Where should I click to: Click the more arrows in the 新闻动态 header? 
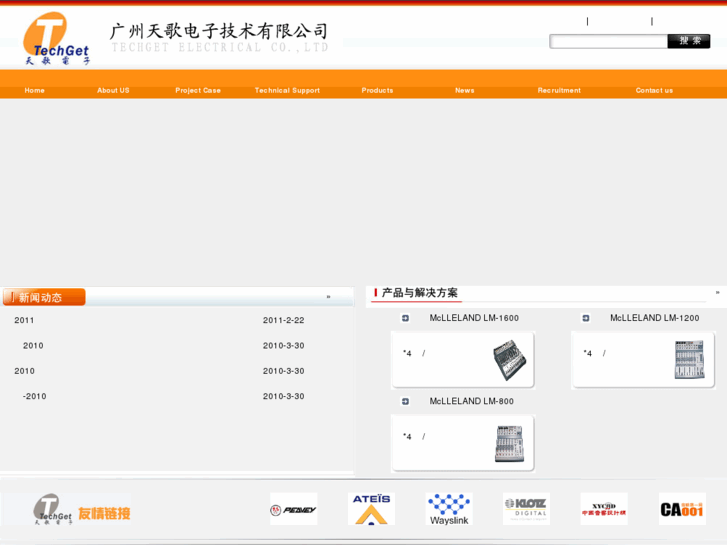328,296
